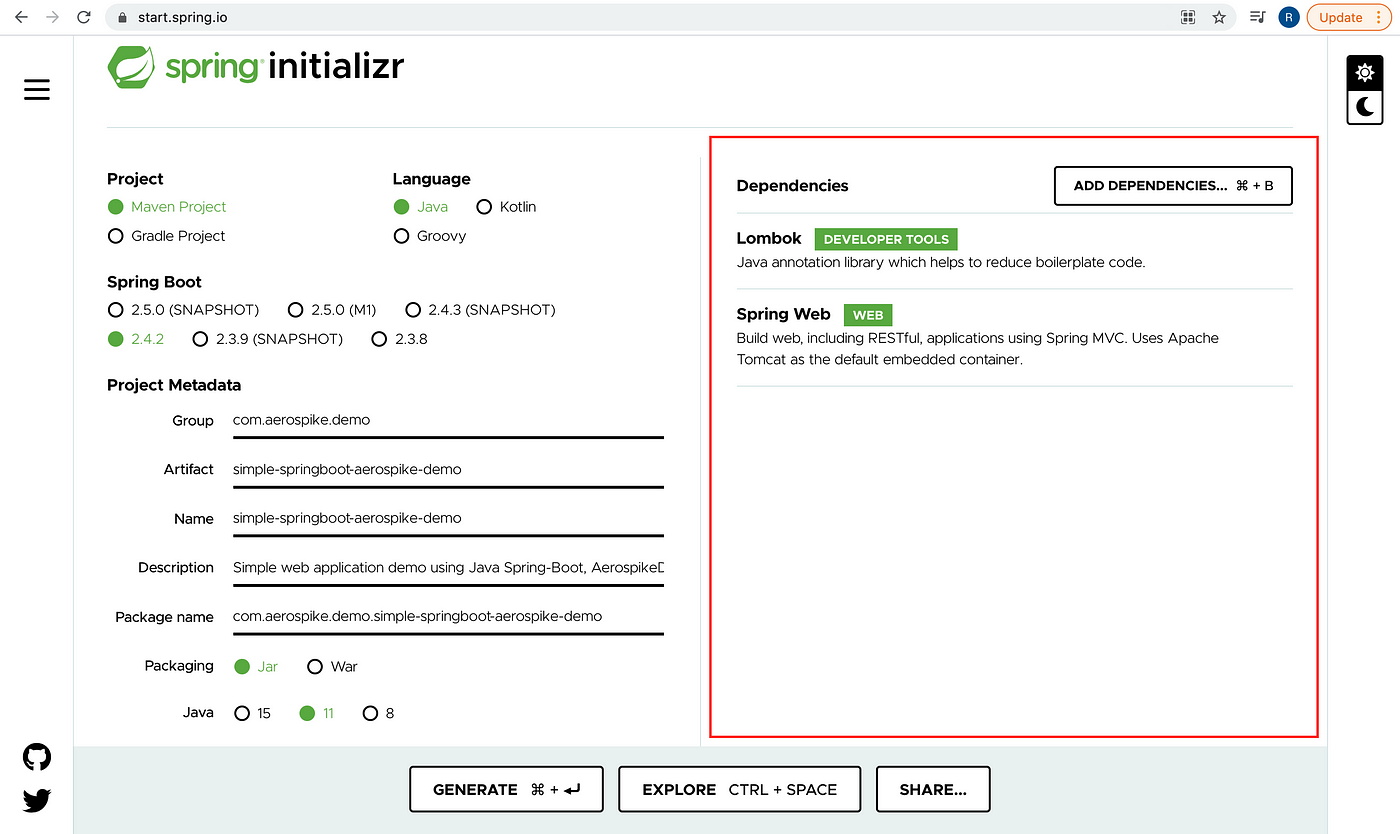Edit the Group field
The width and height of the screenshot is (1400, 834).
point(448,421)
